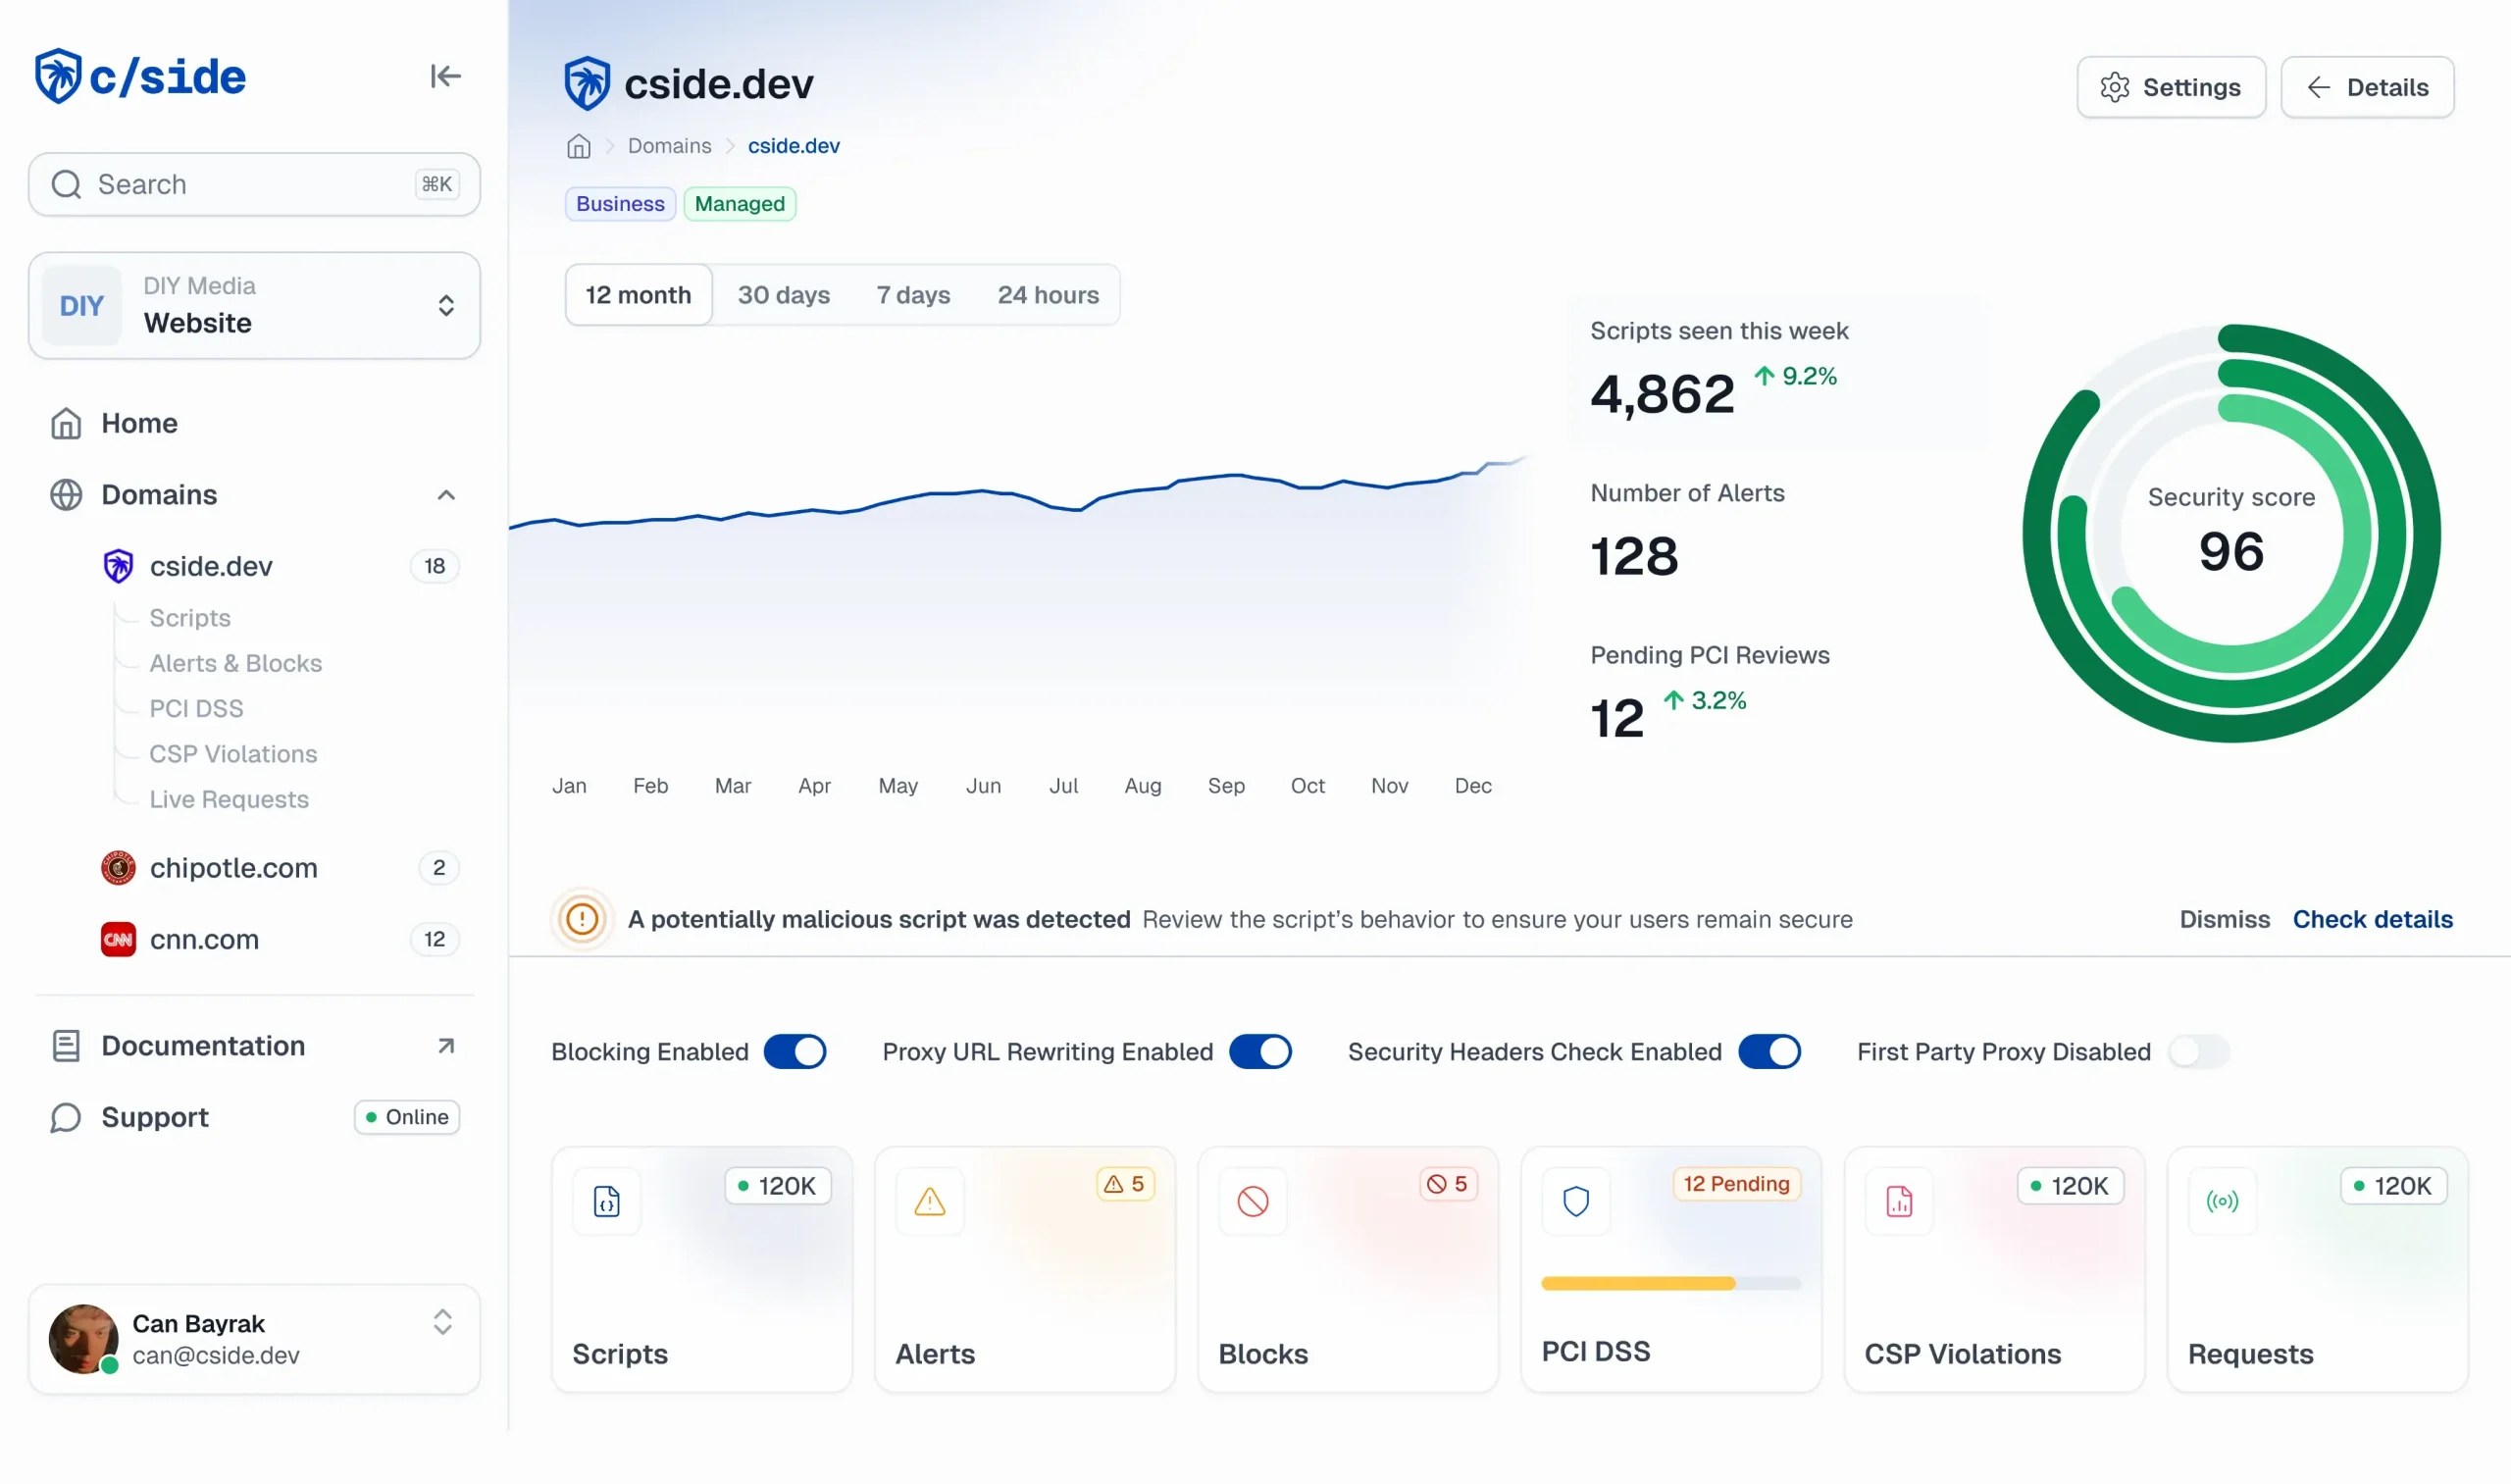Click the home icon in breadcrumb
This screenshot has height=1484, width=2511.
[578, 146]
